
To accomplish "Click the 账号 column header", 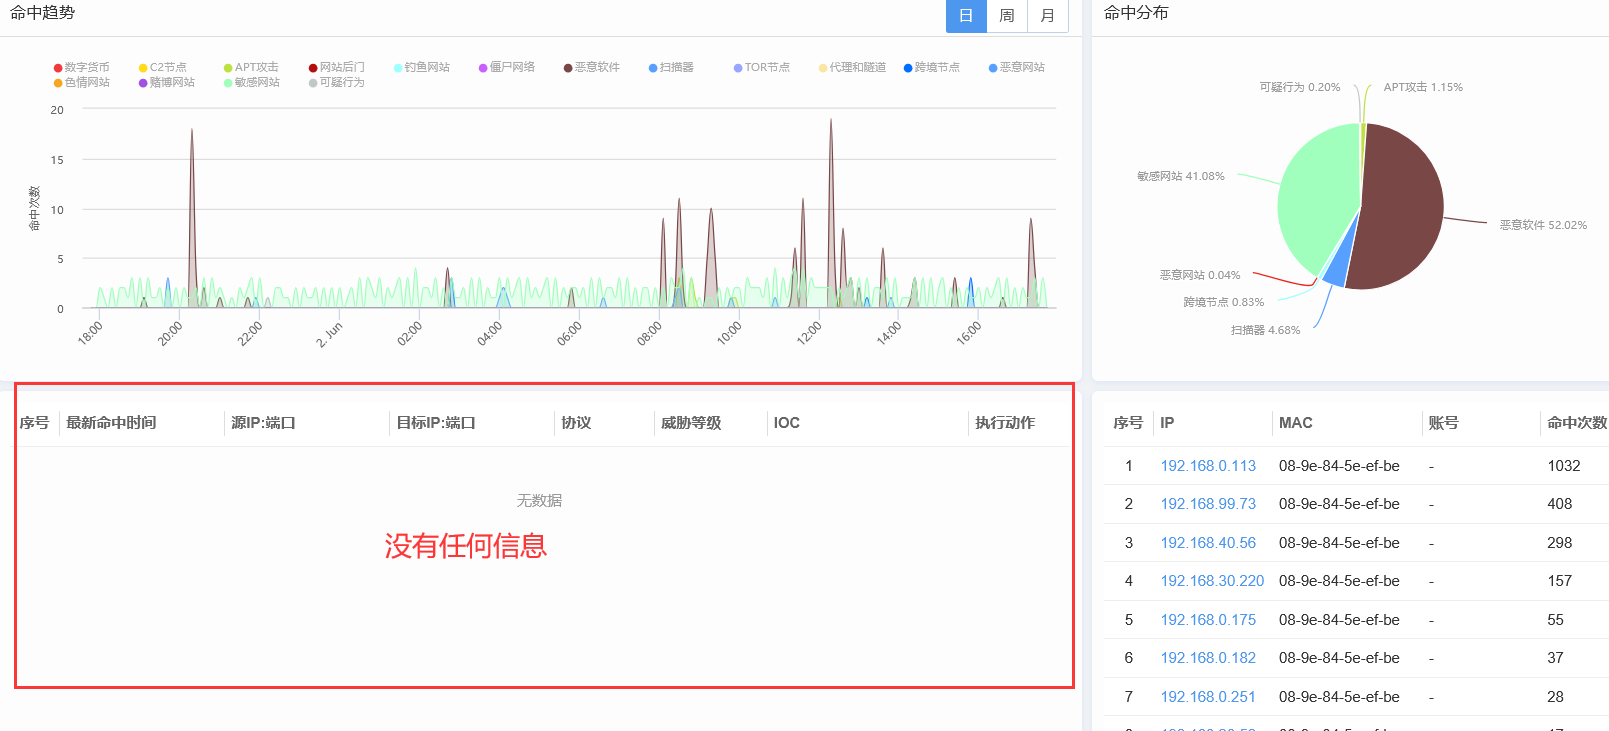I will click(x=1443, y=423).
